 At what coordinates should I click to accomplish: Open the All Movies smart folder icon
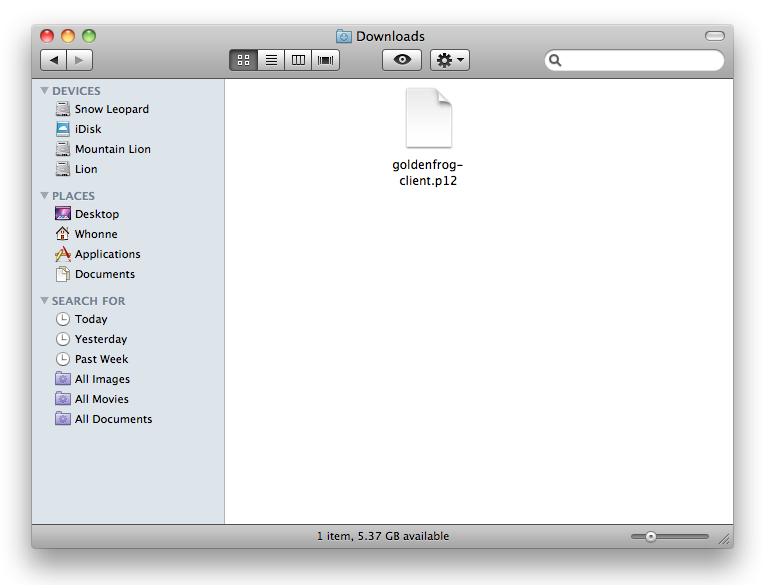click(63, 398)
